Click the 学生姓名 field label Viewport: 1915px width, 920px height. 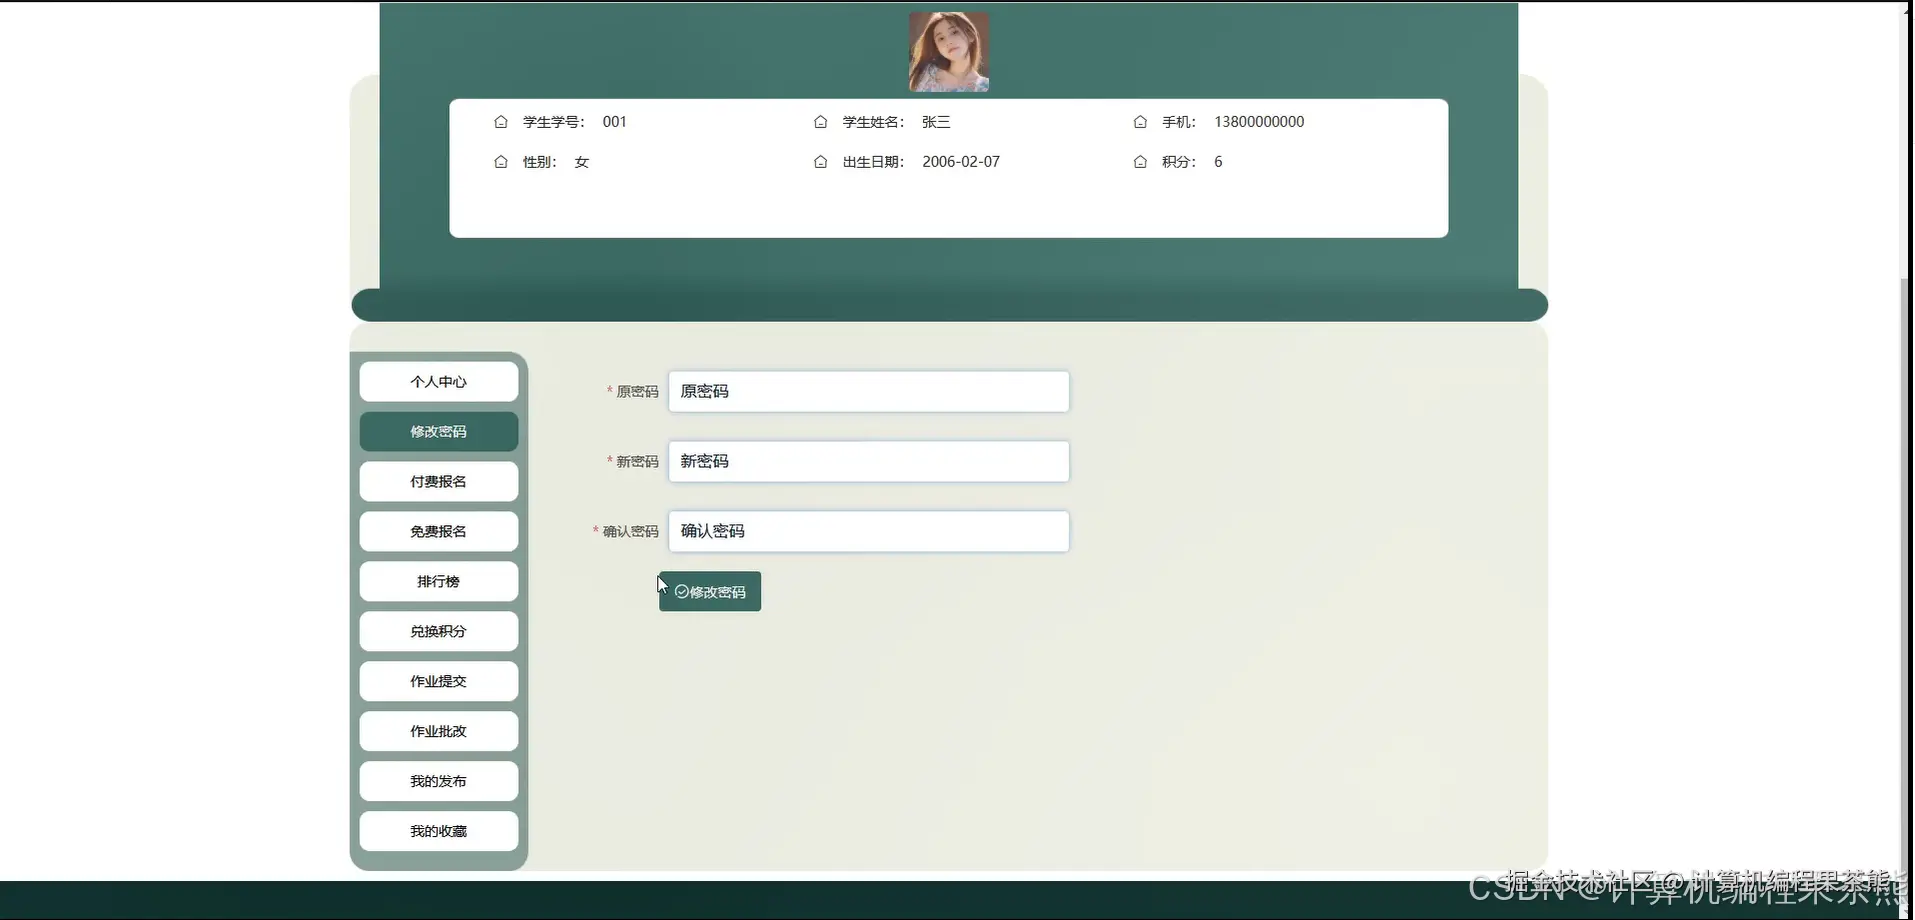(873, 122)
